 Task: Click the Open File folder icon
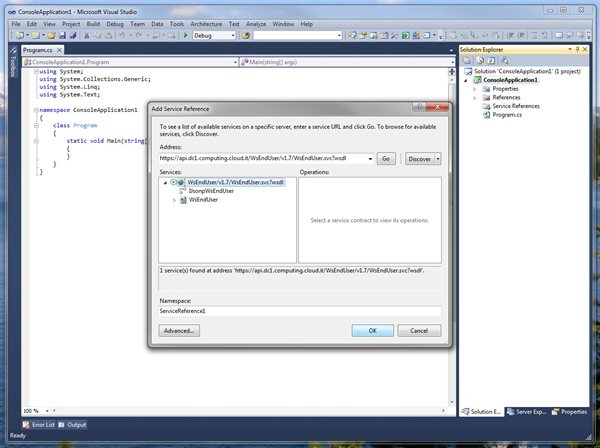pyautogui.click(x=51, y=36)
